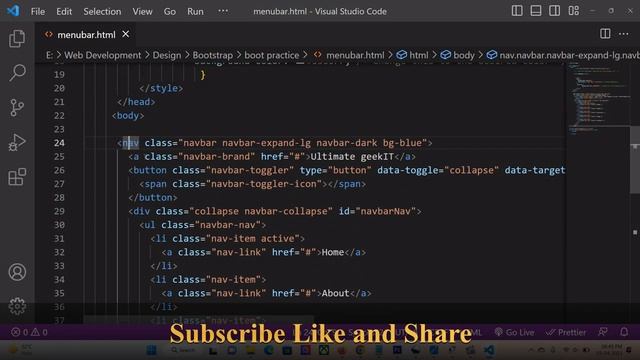
Task: Click the VS Code logo in title bar
Action: point(13,11)
